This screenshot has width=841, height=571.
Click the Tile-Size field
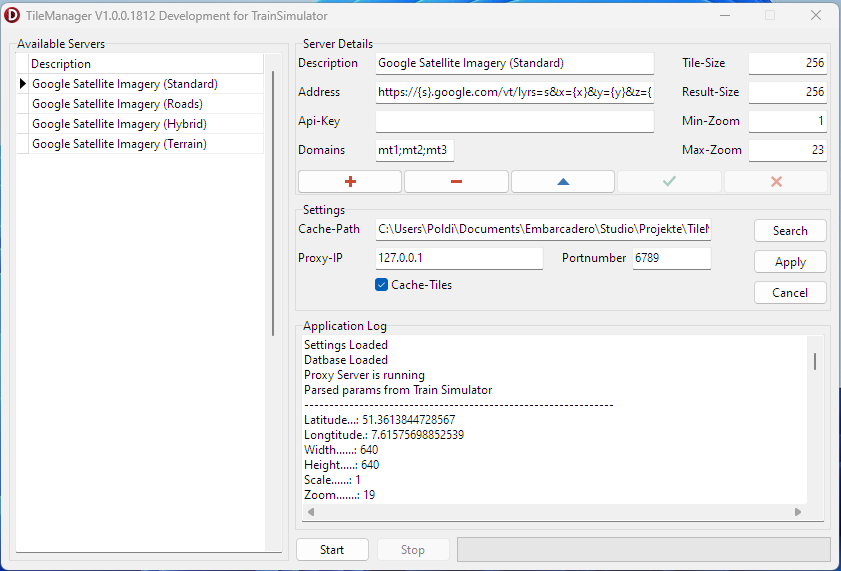pos(787,63)
